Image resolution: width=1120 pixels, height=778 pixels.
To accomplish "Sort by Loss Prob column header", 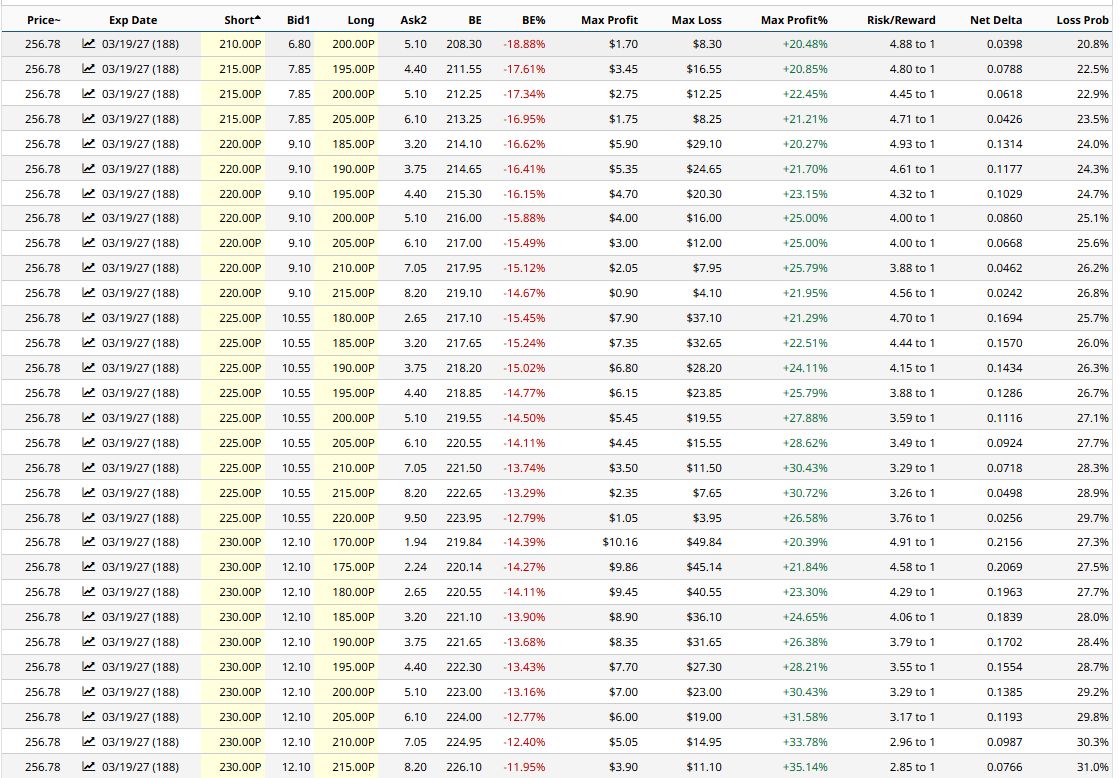I will click(1082, 20).
